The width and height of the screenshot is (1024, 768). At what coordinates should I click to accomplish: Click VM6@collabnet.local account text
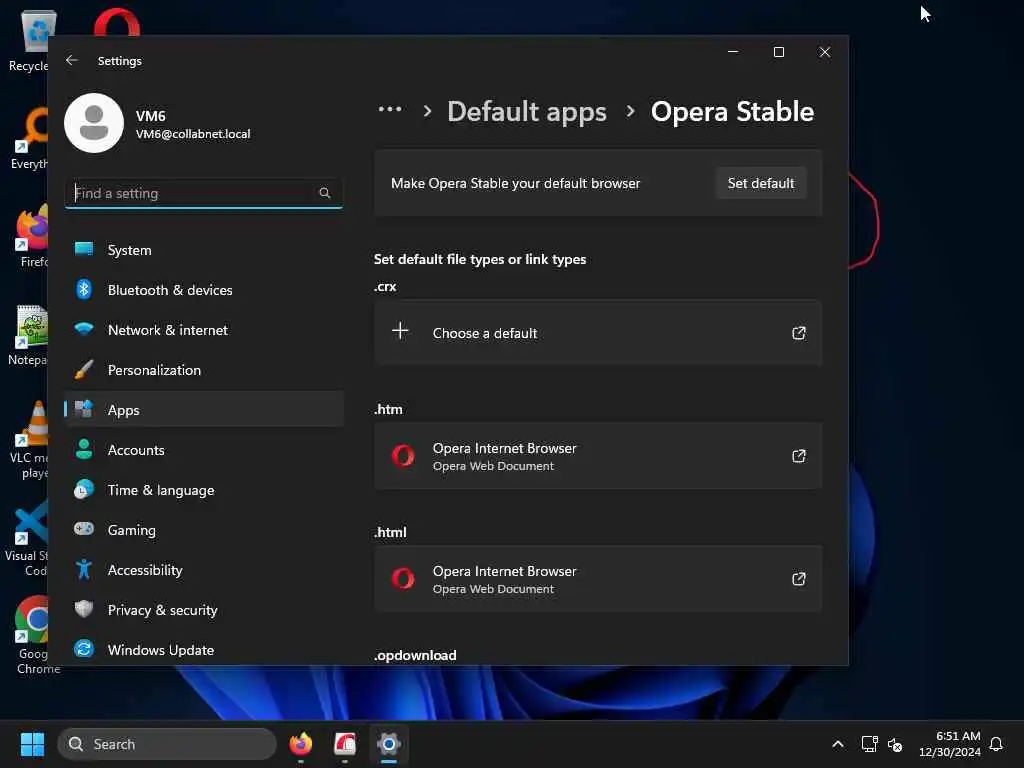point(193,134)
